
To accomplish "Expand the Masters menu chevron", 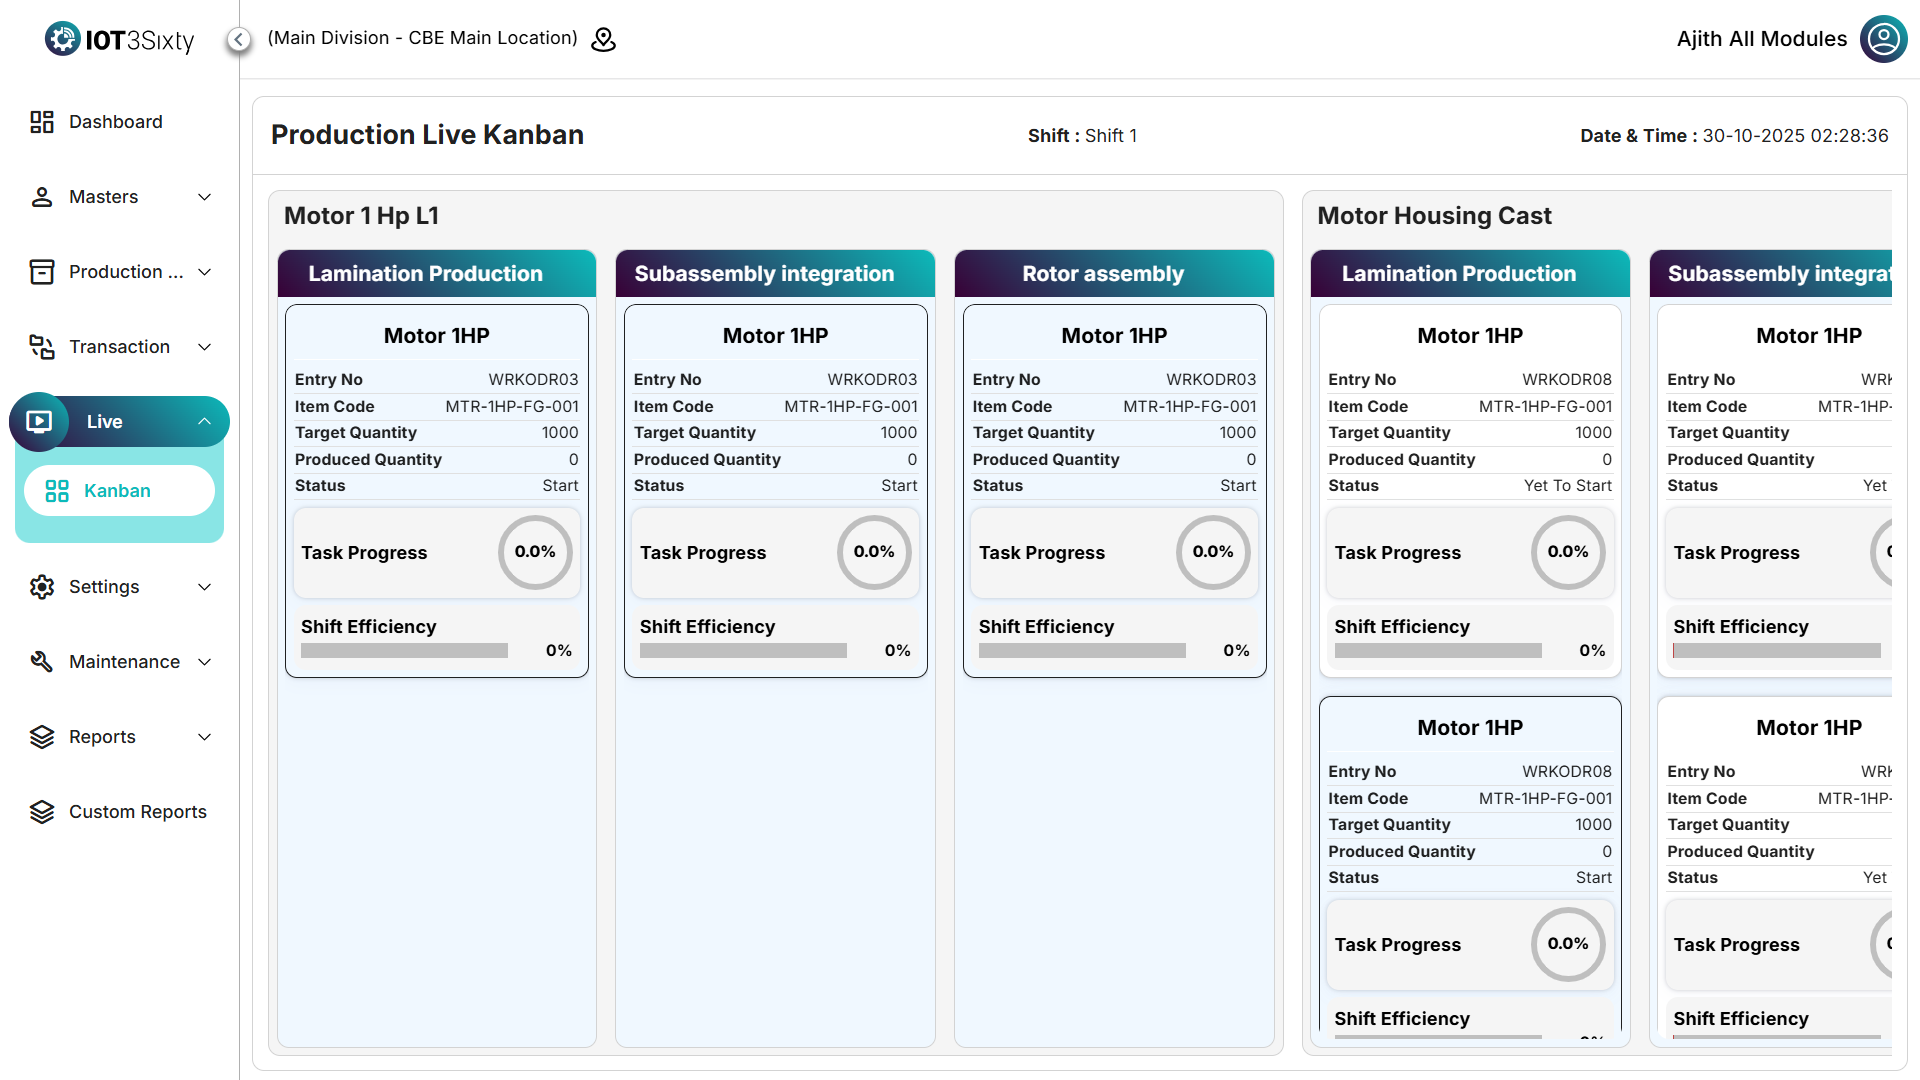I will (205, 197).
